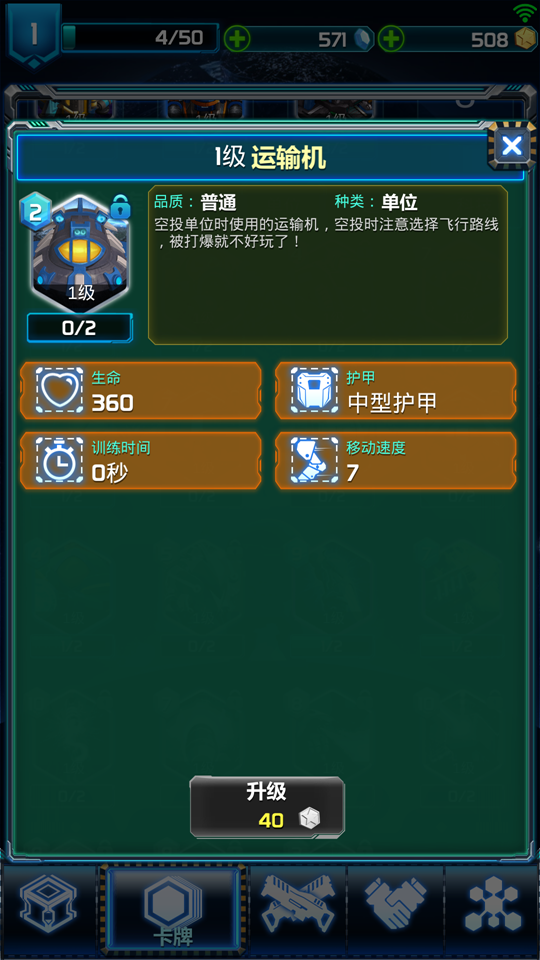Select the 卡牌 cards tab
540x960 pixels.
[174, 909]
